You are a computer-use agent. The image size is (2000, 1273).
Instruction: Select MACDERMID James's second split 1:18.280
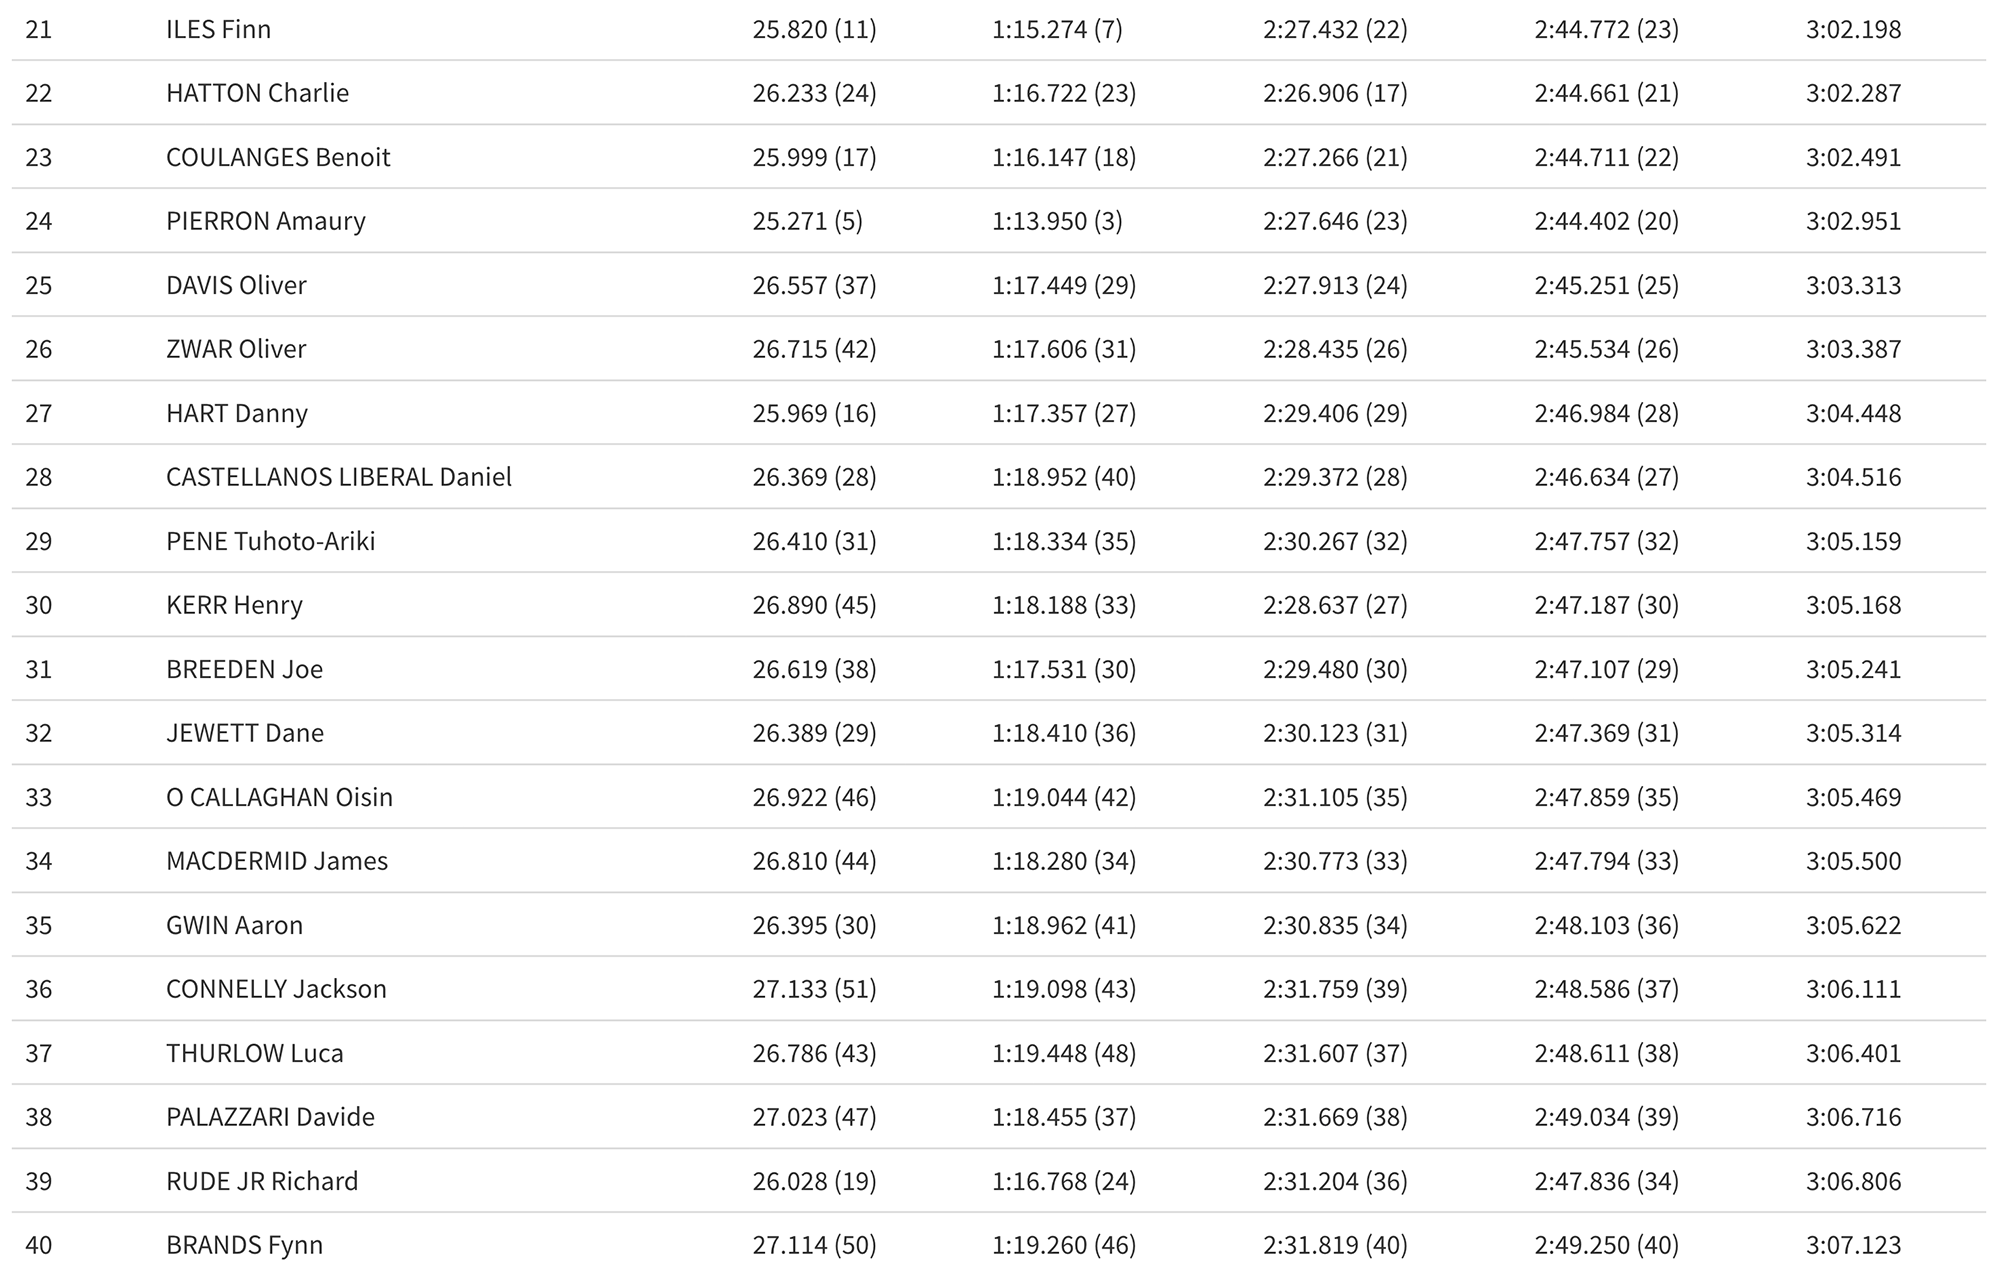1039,861
